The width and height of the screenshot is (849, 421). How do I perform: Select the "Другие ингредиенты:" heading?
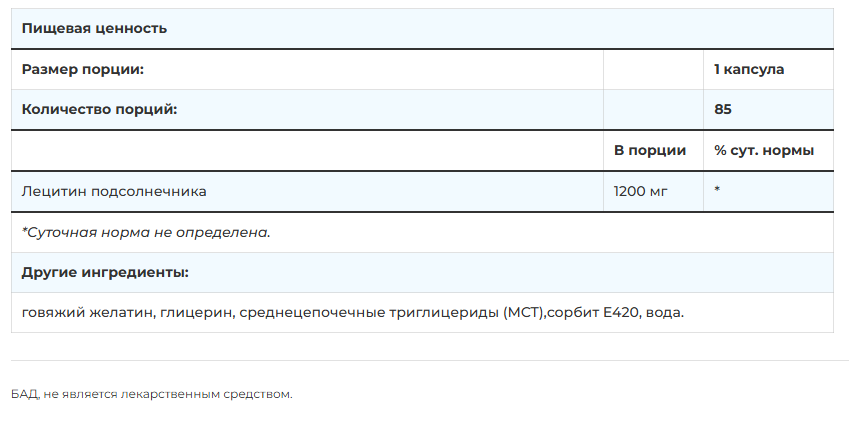point(105,272)
